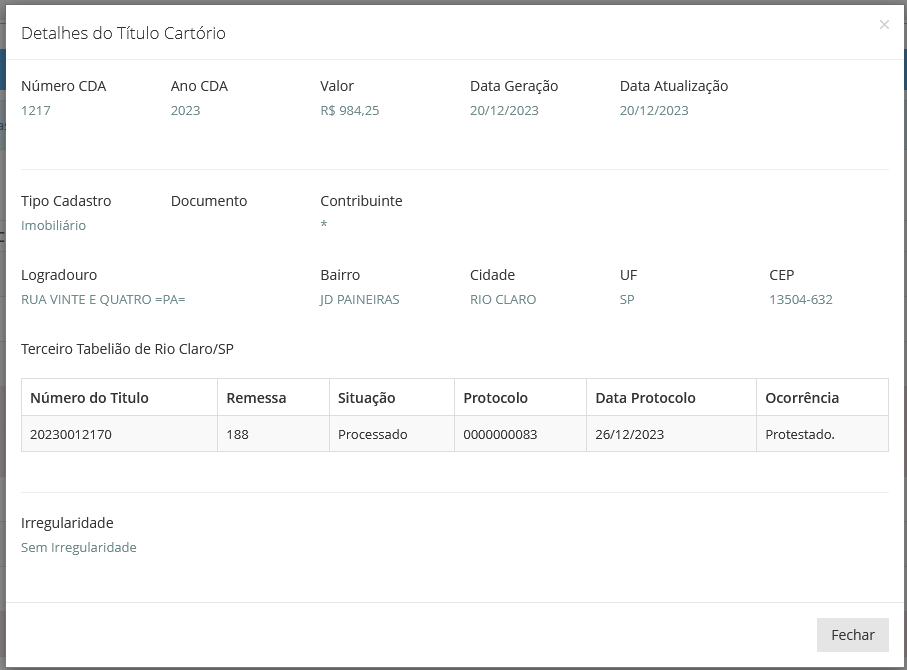Click protocol number 0000000083 cell

pos(521,434)
